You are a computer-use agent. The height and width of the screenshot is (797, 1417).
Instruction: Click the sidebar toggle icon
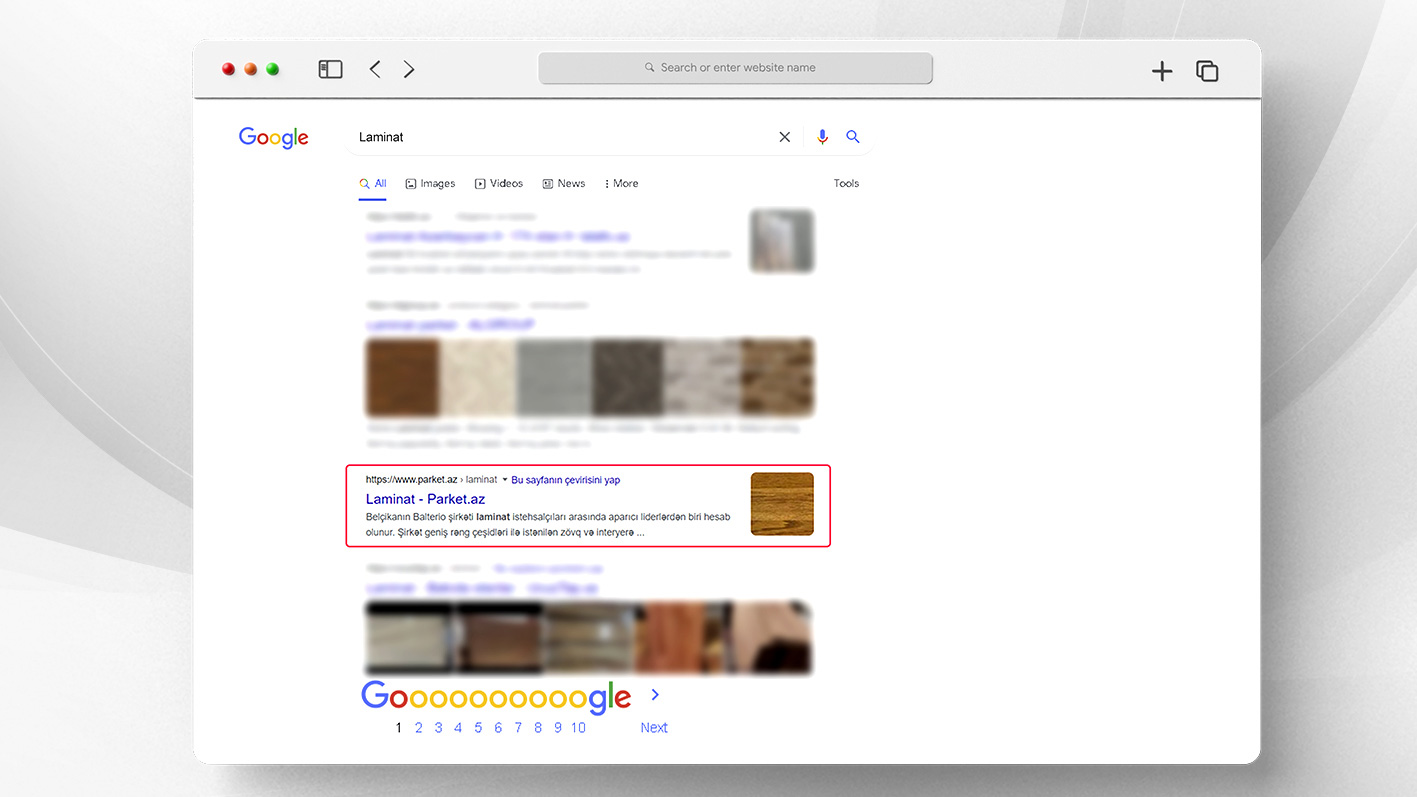330,69
